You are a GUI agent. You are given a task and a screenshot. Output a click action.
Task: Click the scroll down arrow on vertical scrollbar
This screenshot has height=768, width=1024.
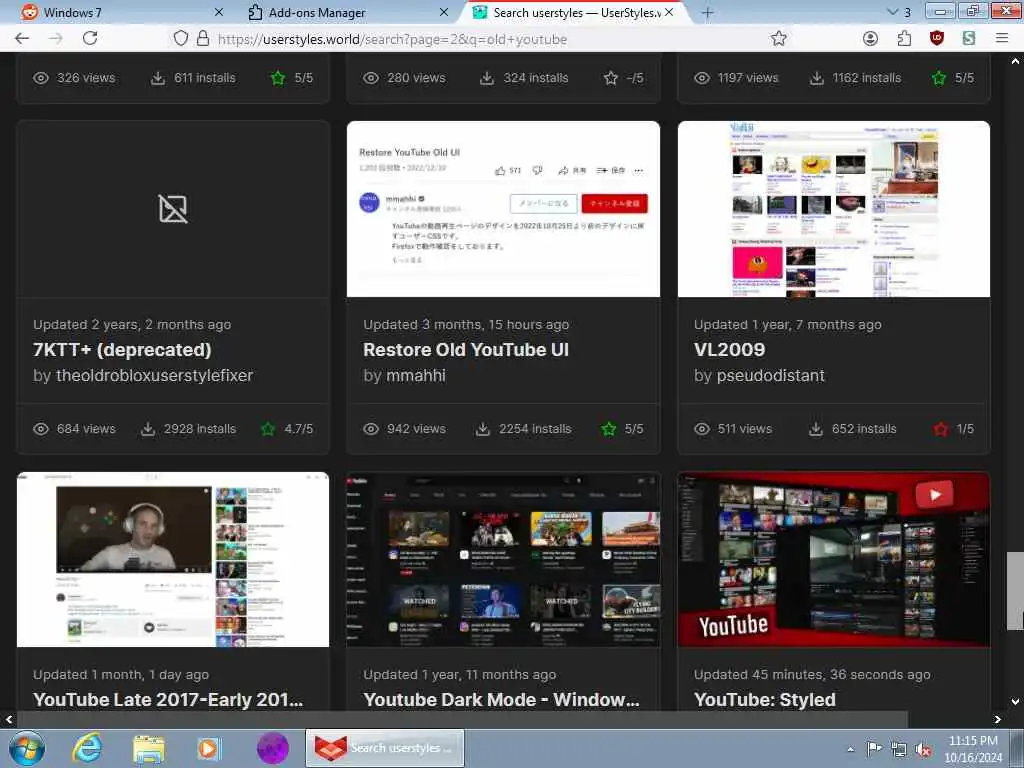[1015, 702]
